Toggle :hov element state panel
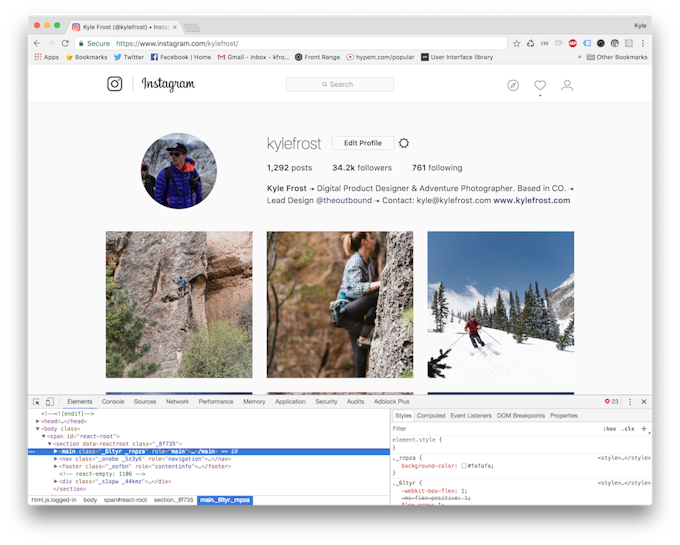Image resolution: width=680 pixels, height=545 pixels. 609,428
